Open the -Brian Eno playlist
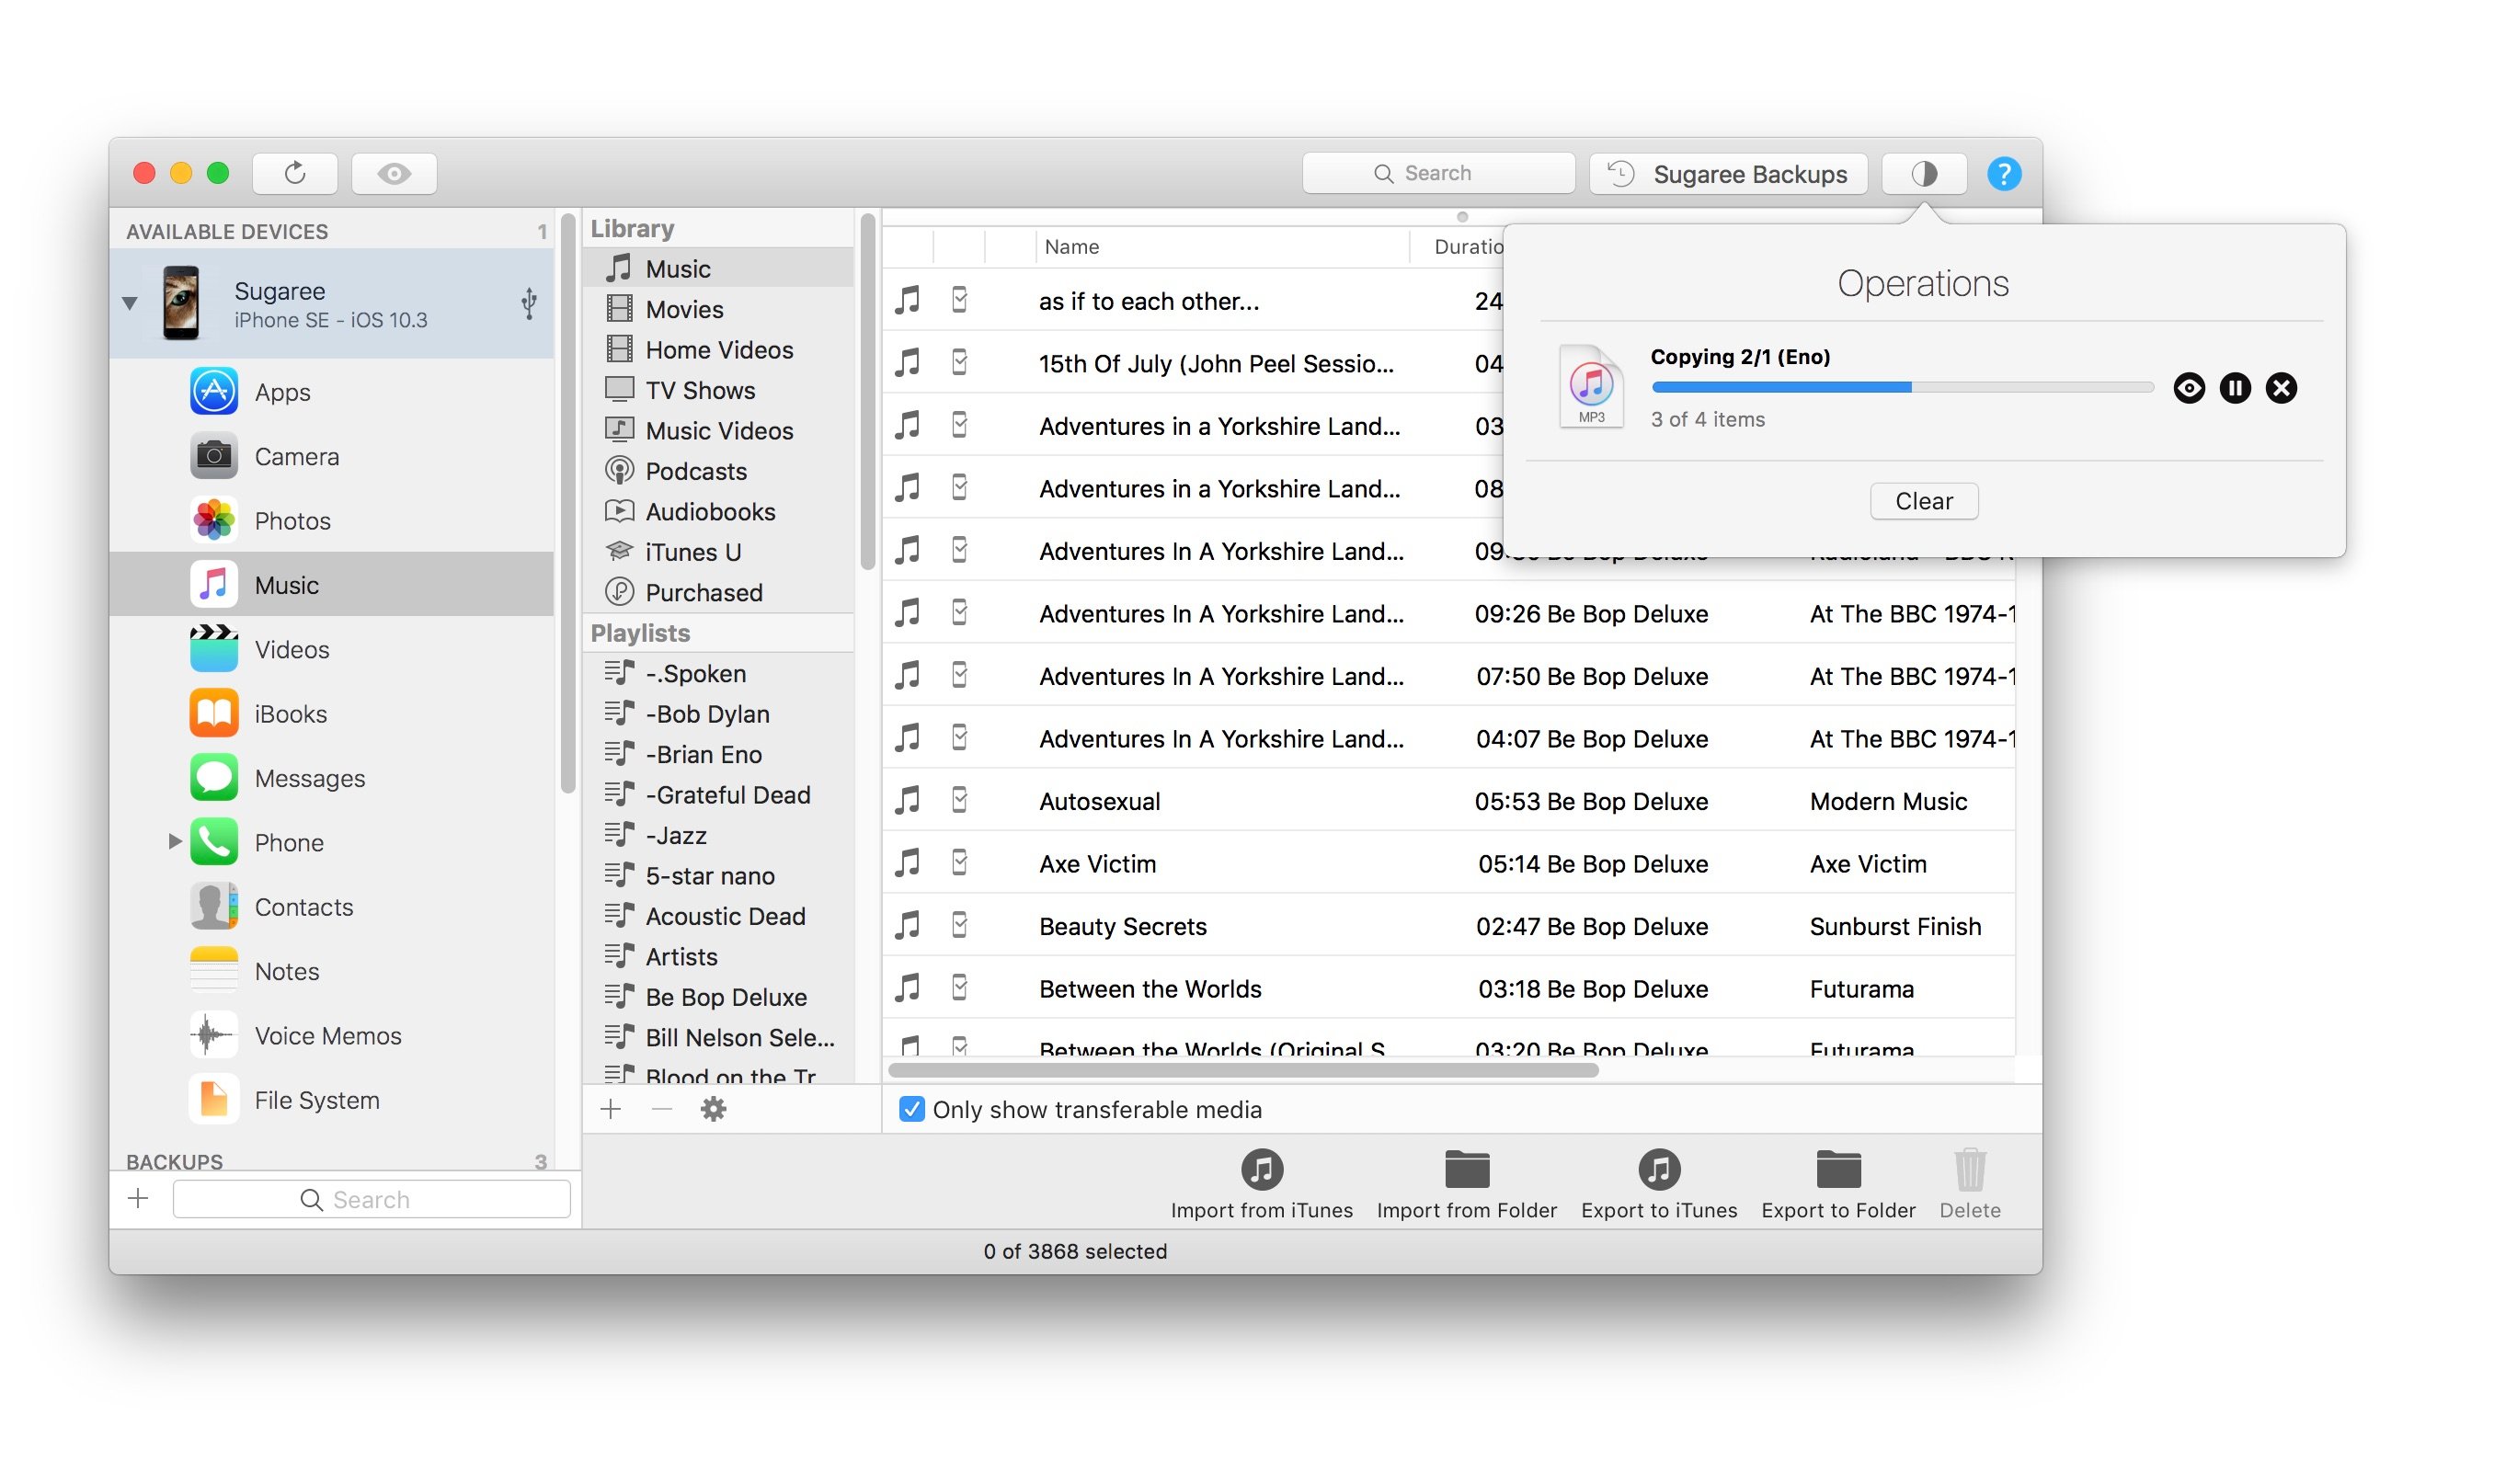This screenshot has width=2517, height=1484. click(718, 754)
